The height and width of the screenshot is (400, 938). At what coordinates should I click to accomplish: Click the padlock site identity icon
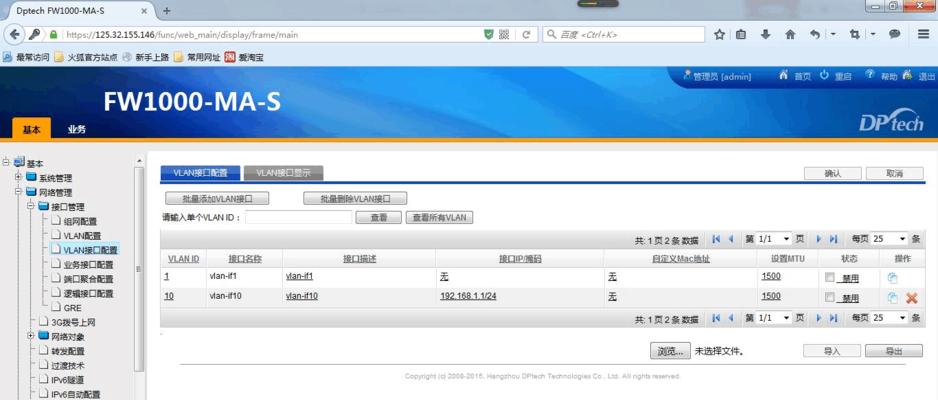53,35
